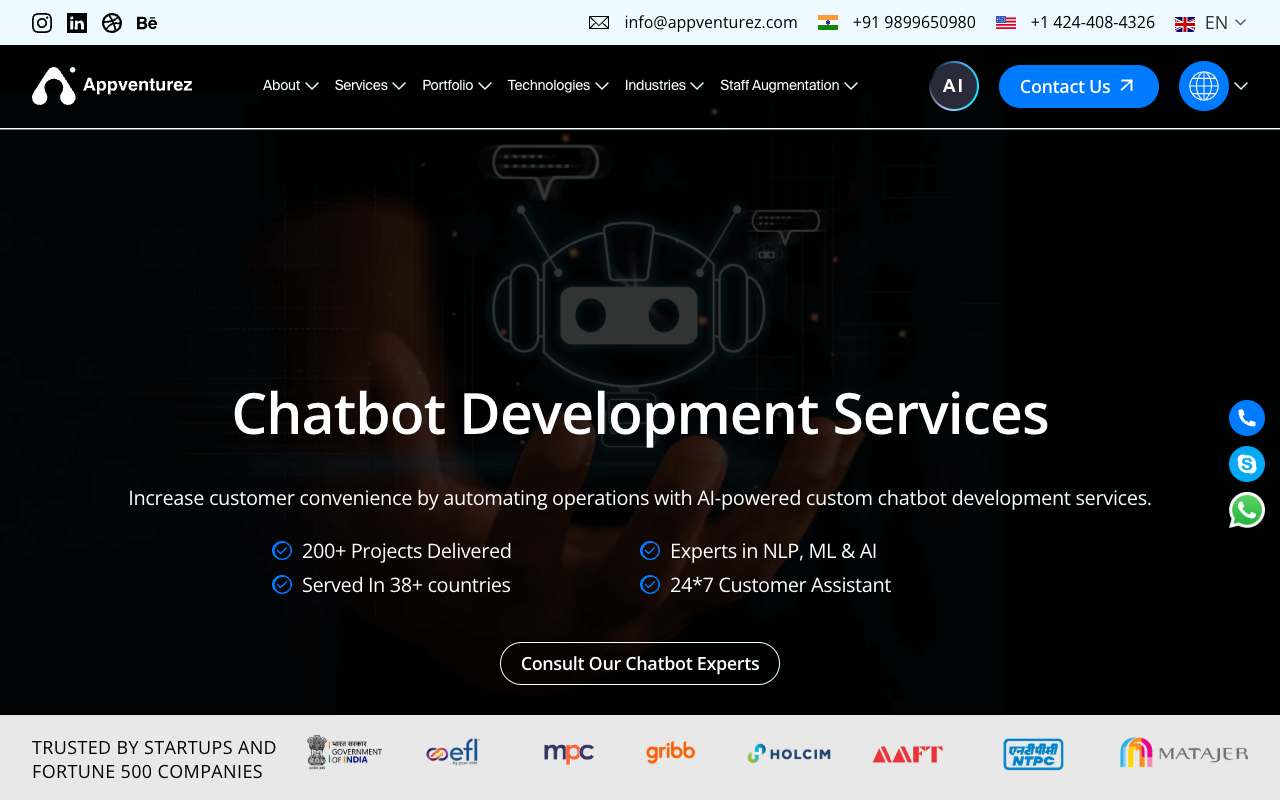This screenshot has width=1280, height=800.
Task: Expand the Staff Augmentation menu
Action: tap(789, 85)
